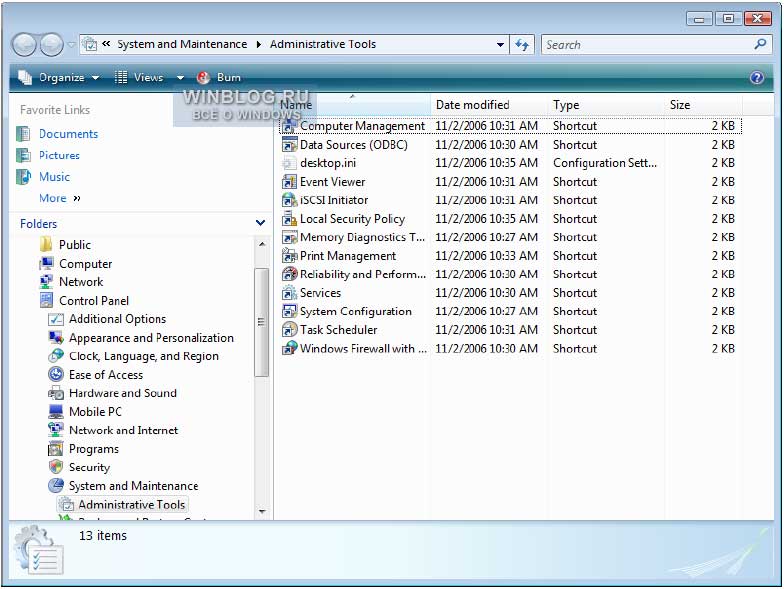The image size is (784, 589).
Task: Click the Reliability and Performance icon
Action: click(289, 274)
